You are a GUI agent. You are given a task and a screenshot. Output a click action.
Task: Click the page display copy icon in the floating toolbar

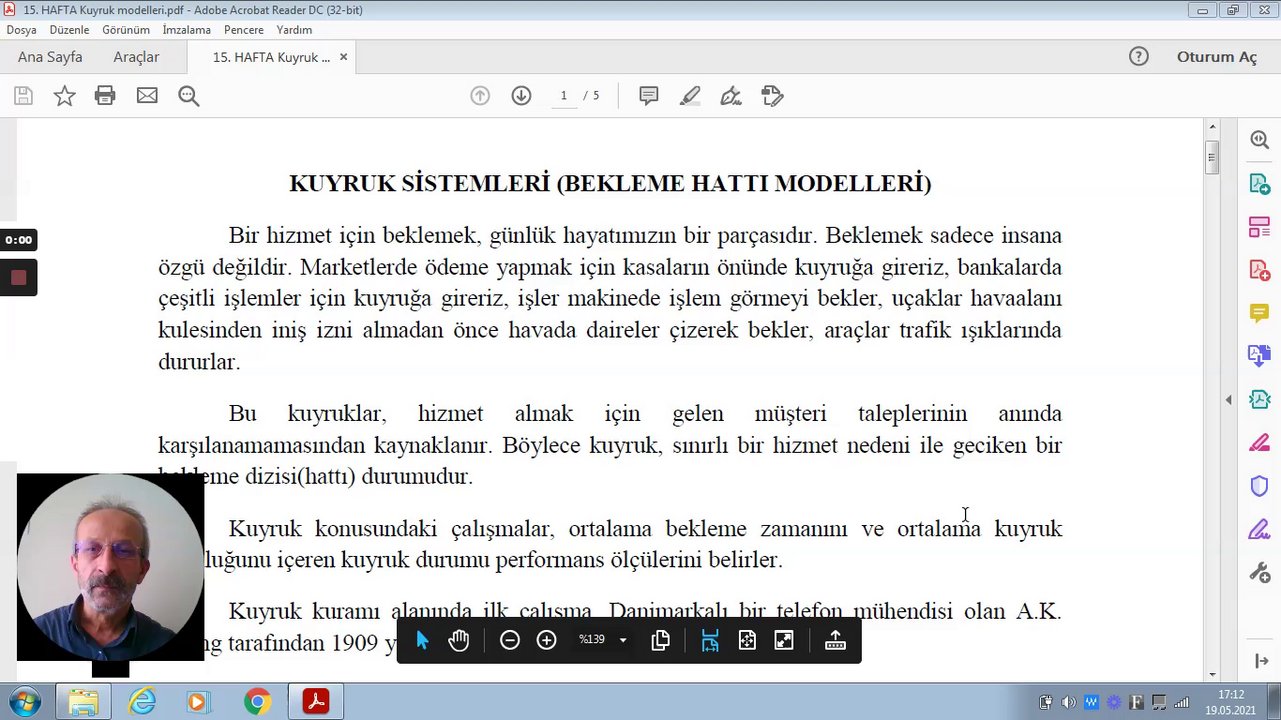click(660, 640)
